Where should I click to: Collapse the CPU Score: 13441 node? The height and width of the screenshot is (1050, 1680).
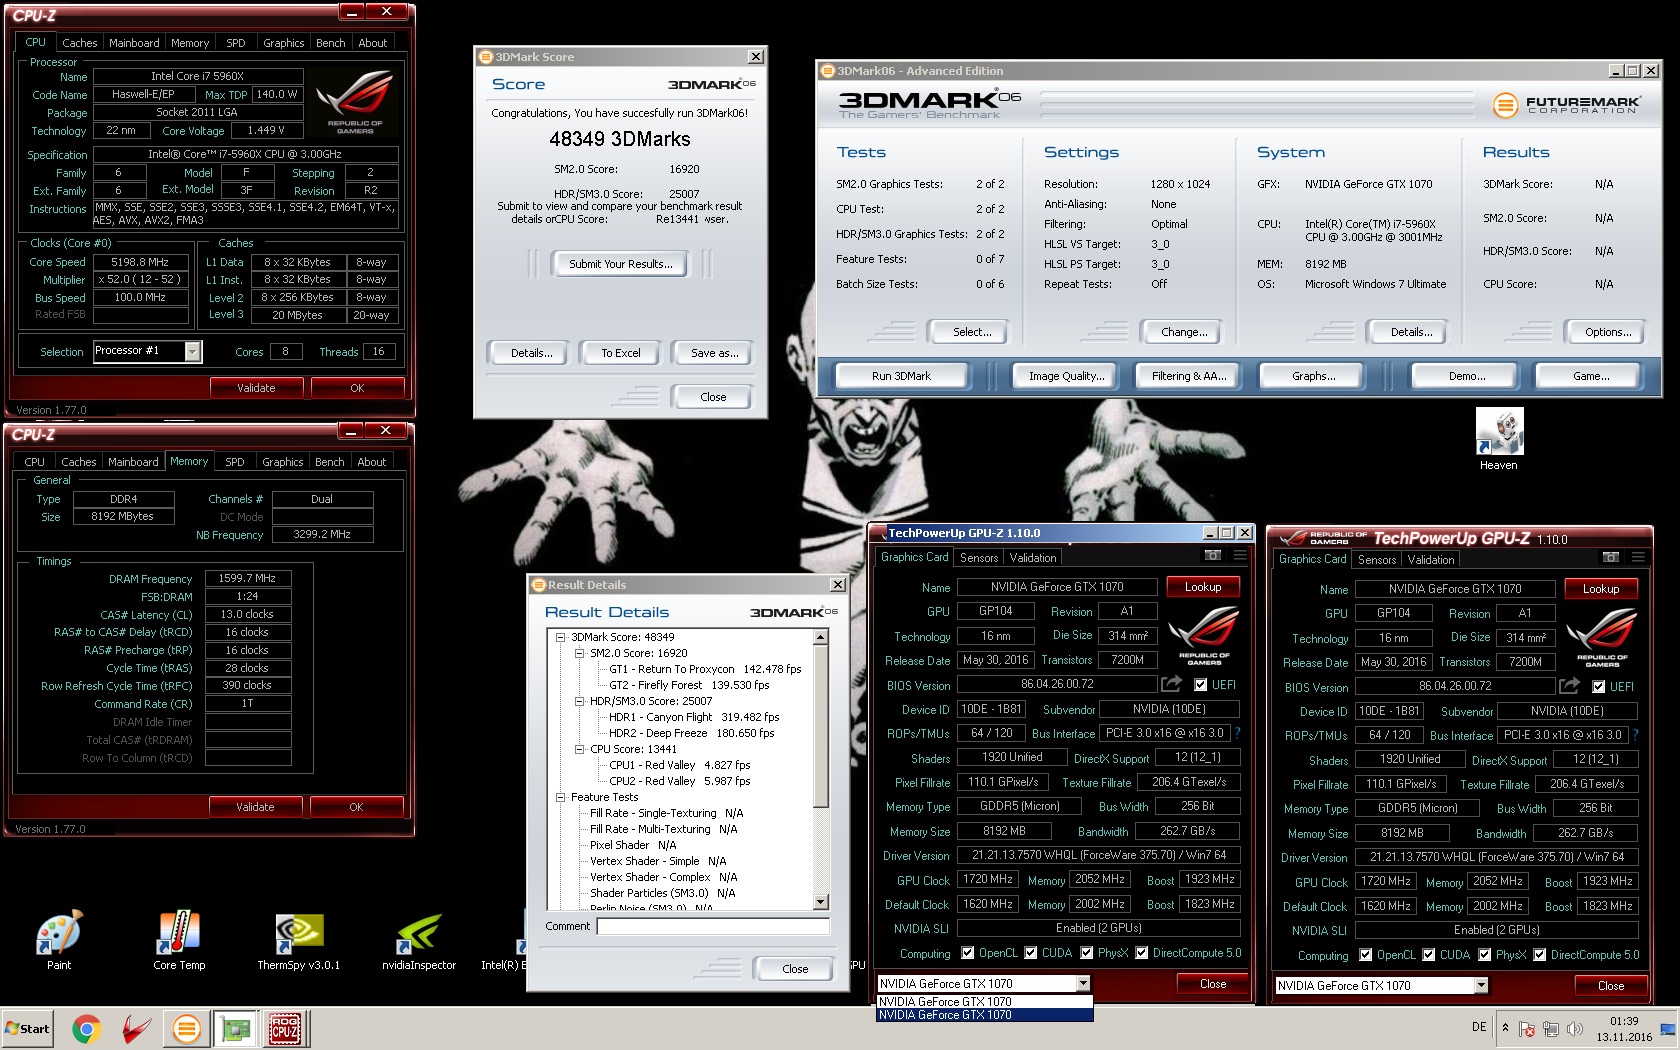[580, 749]
